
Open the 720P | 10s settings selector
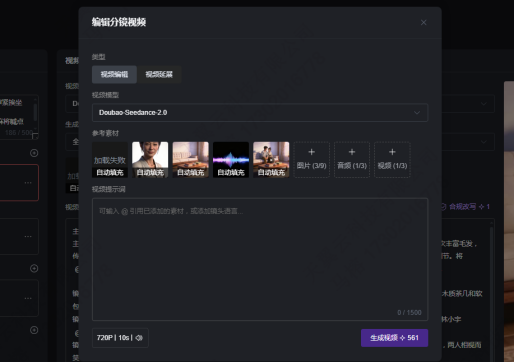[x=120, y=338]
